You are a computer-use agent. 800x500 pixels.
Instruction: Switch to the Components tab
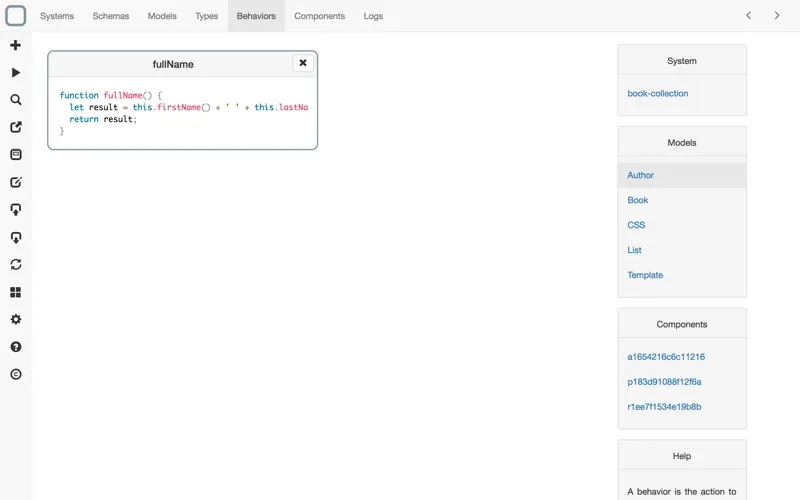click(x=319, y=16)
